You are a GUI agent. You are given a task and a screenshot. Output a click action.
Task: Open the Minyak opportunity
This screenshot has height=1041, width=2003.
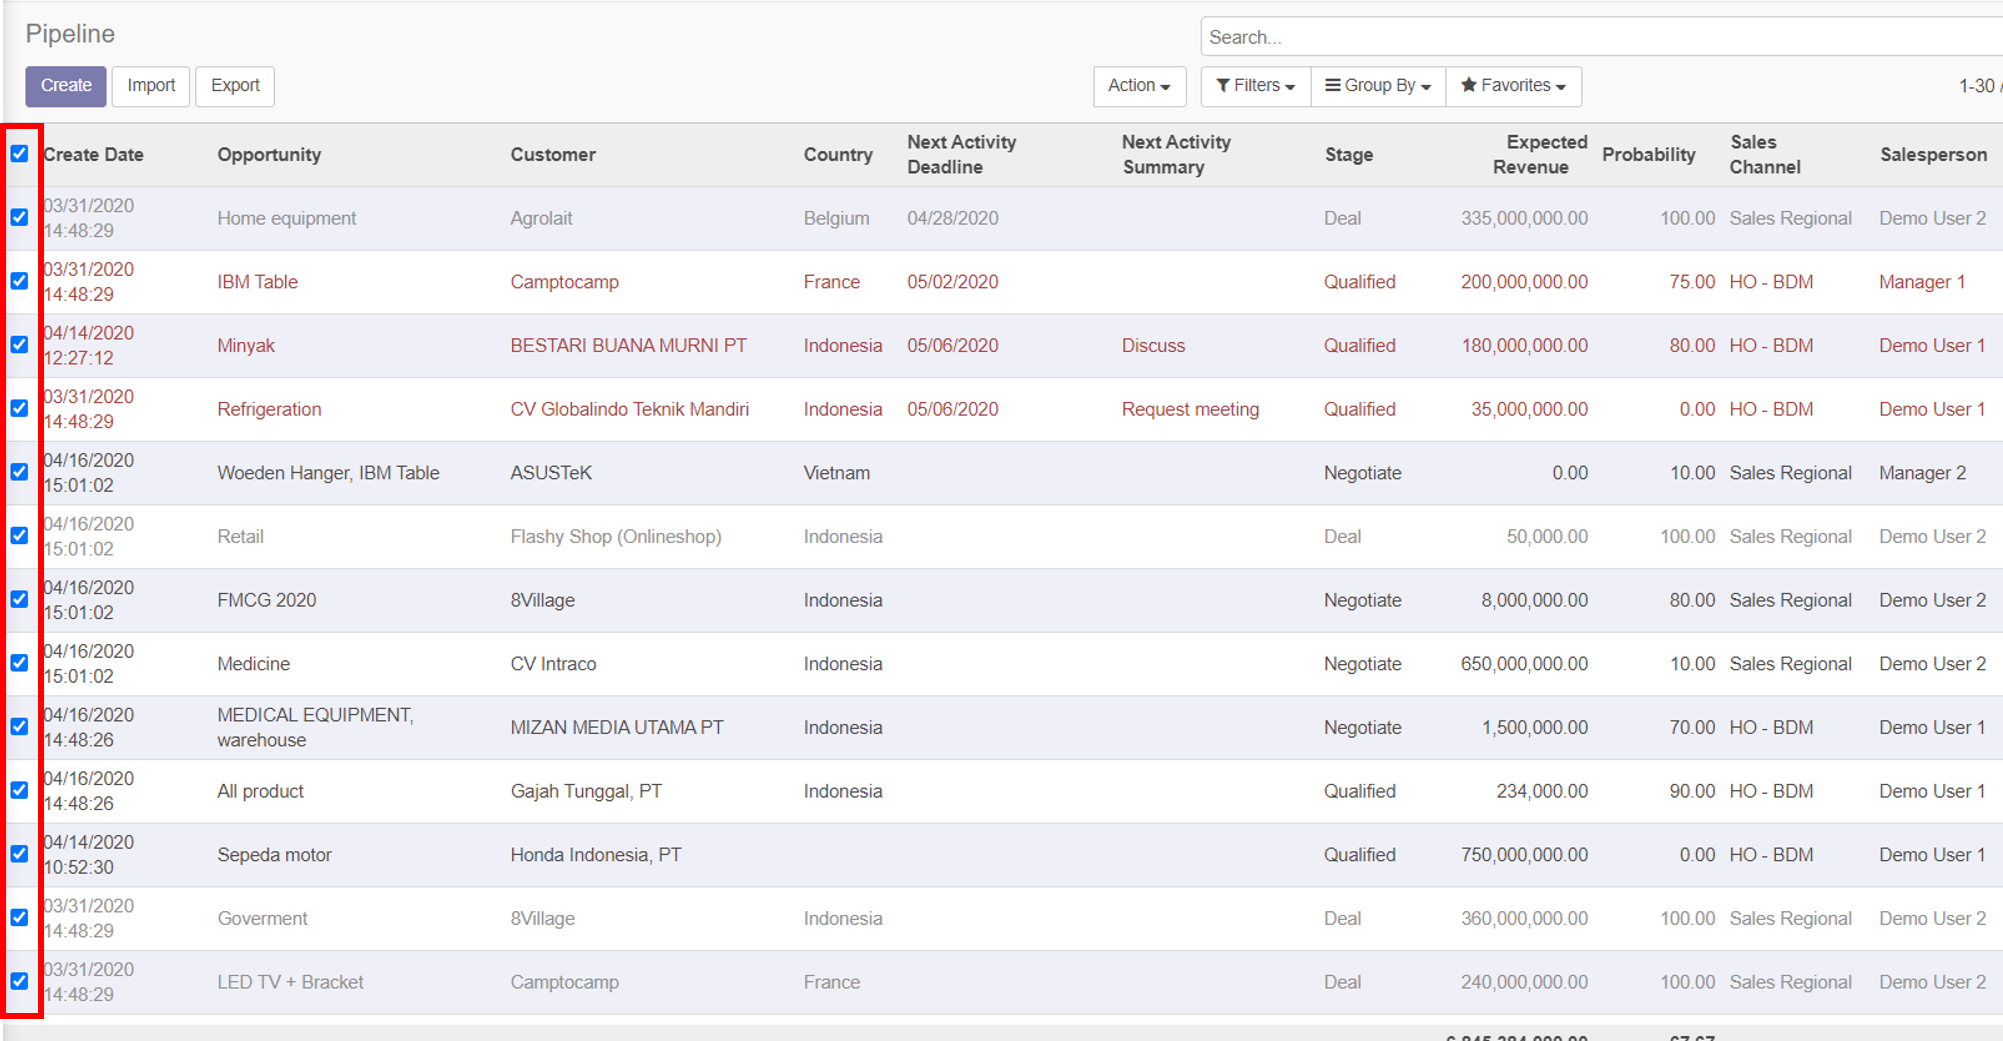coord(245,346)
